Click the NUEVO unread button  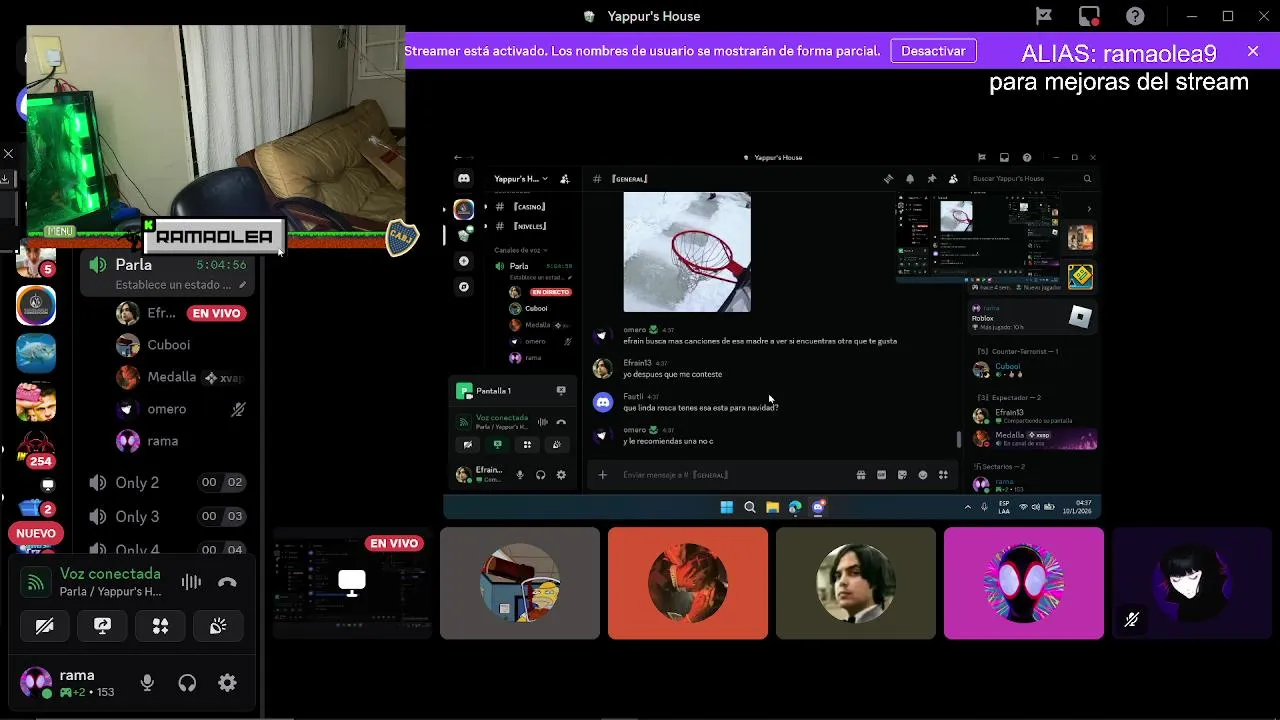[36, 533]
